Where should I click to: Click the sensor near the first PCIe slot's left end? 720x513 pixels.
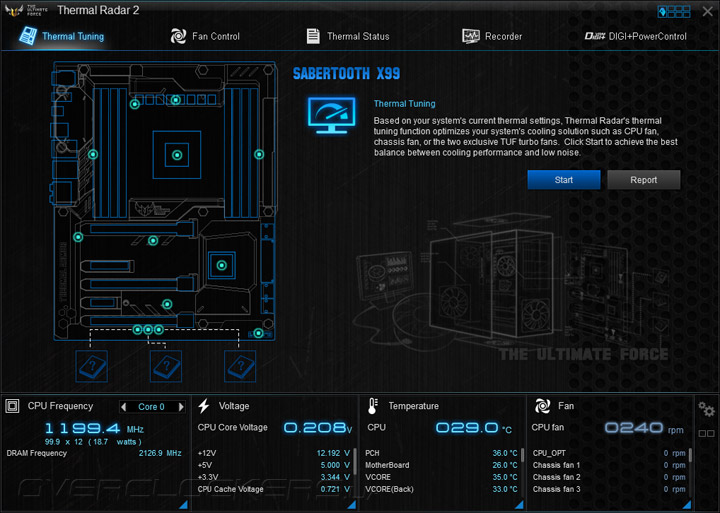[x=78, y=237]
